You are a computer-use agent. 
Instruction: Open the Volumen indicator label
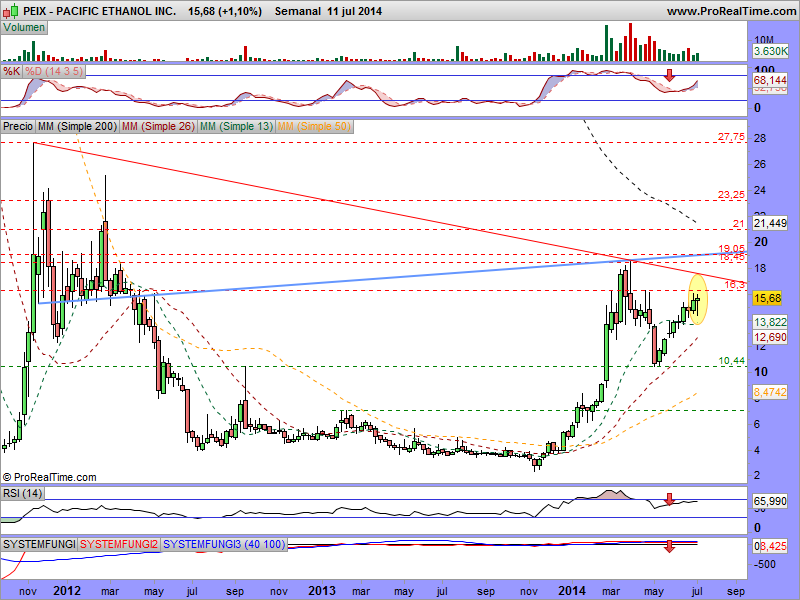point(24,28)
